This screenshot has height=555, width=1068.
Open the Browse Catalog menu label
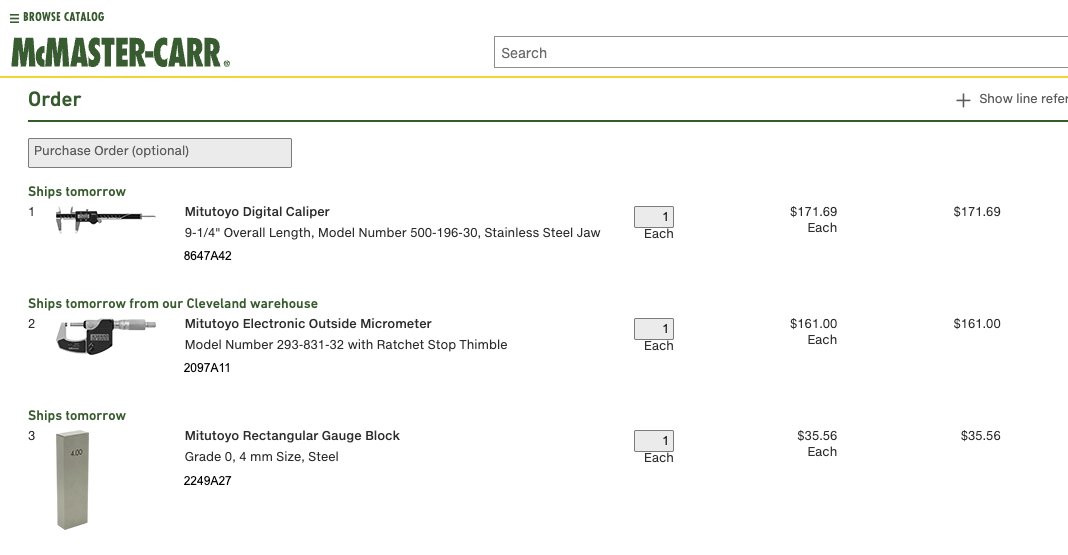63,16
